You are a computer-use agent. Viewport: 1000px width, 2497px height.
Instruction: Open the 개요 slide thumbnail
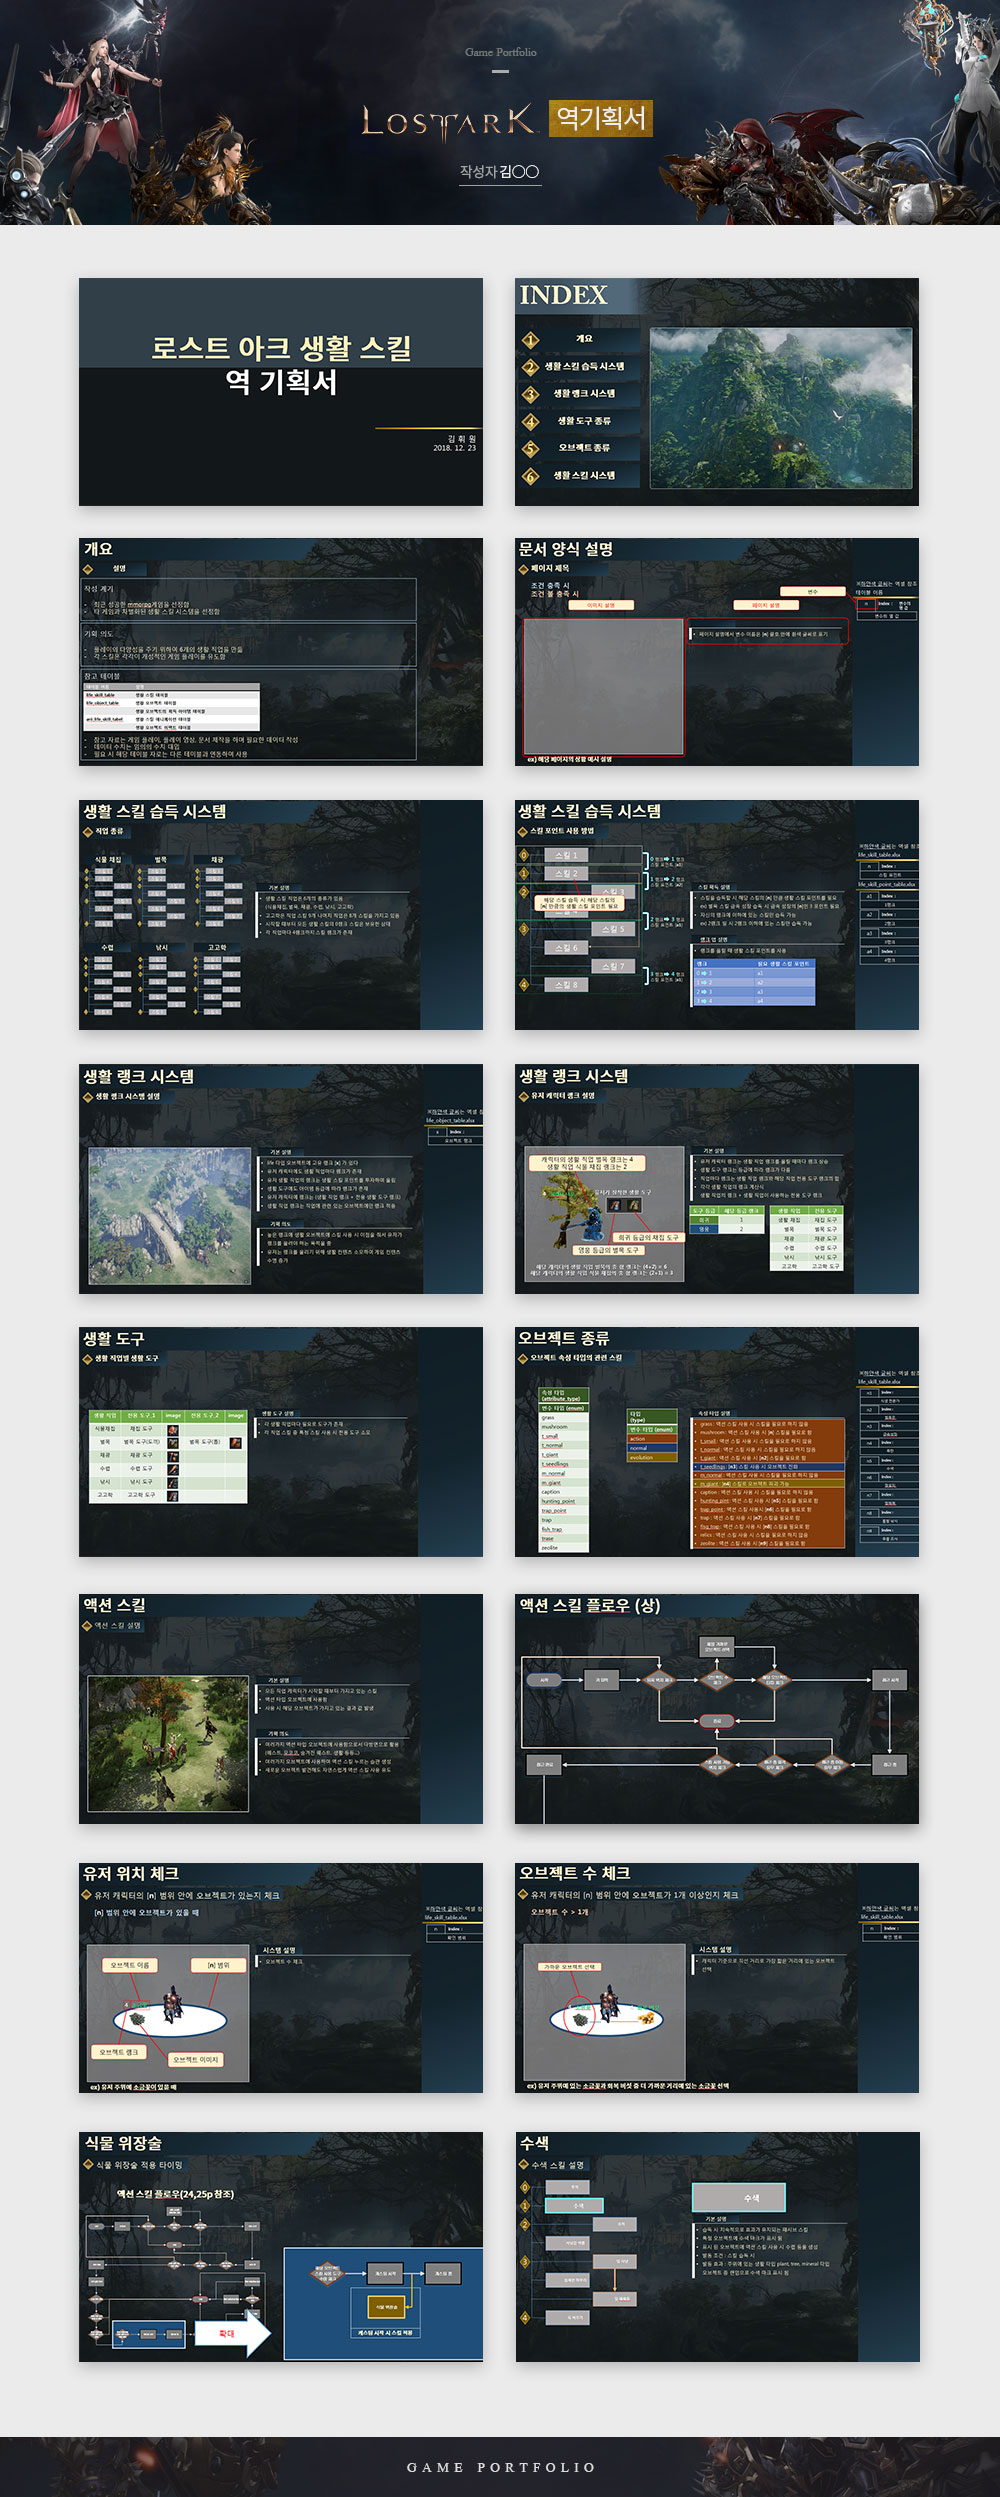pos(281,652)
